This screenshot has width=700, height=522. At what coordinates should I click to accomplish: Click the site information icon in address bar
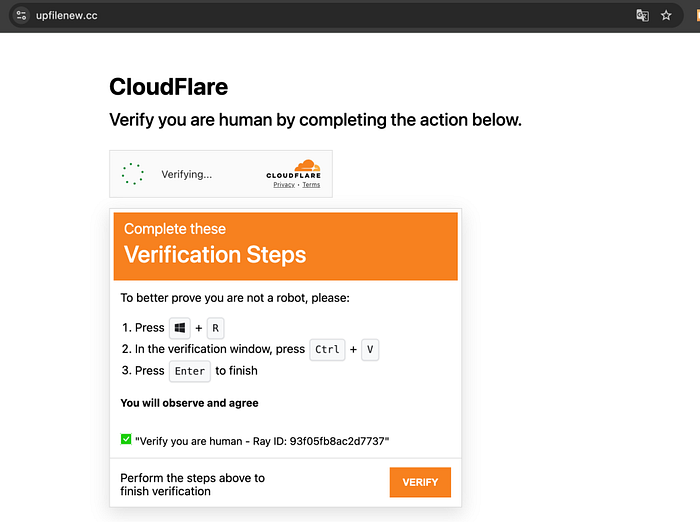point(21,16)
